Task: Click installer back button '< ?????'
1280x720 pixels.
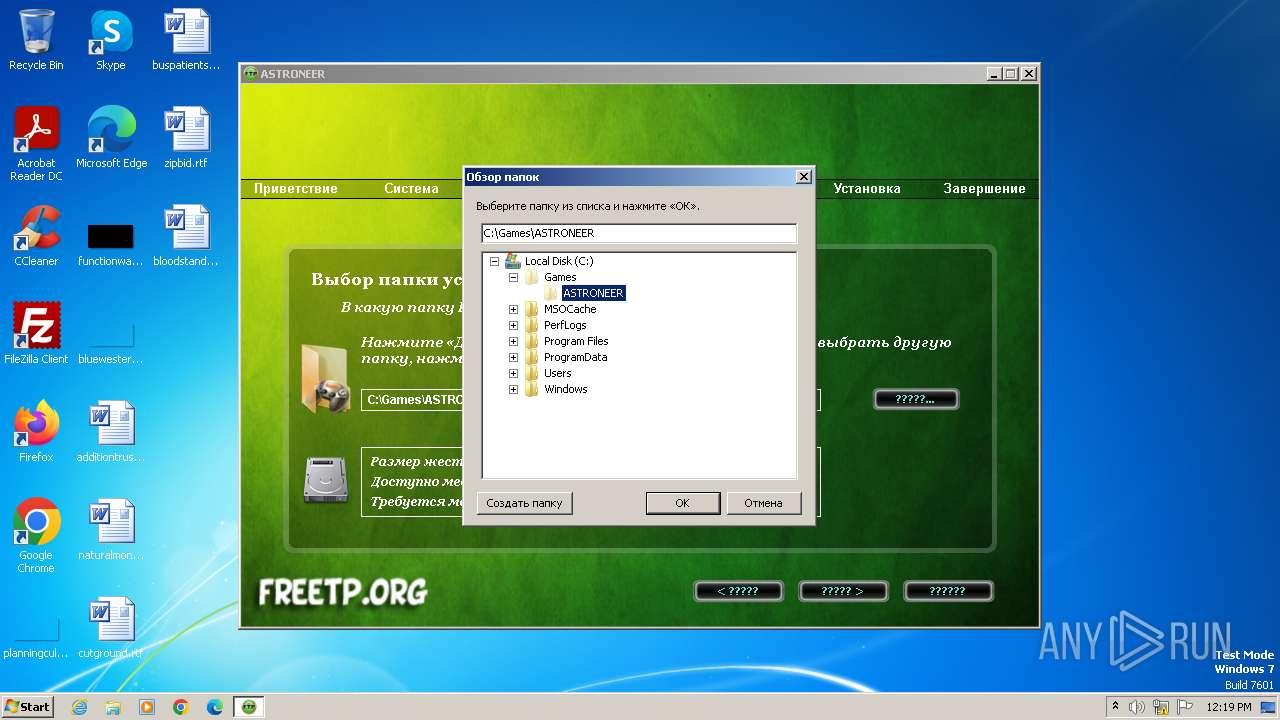Action: [x=738, y=591]
